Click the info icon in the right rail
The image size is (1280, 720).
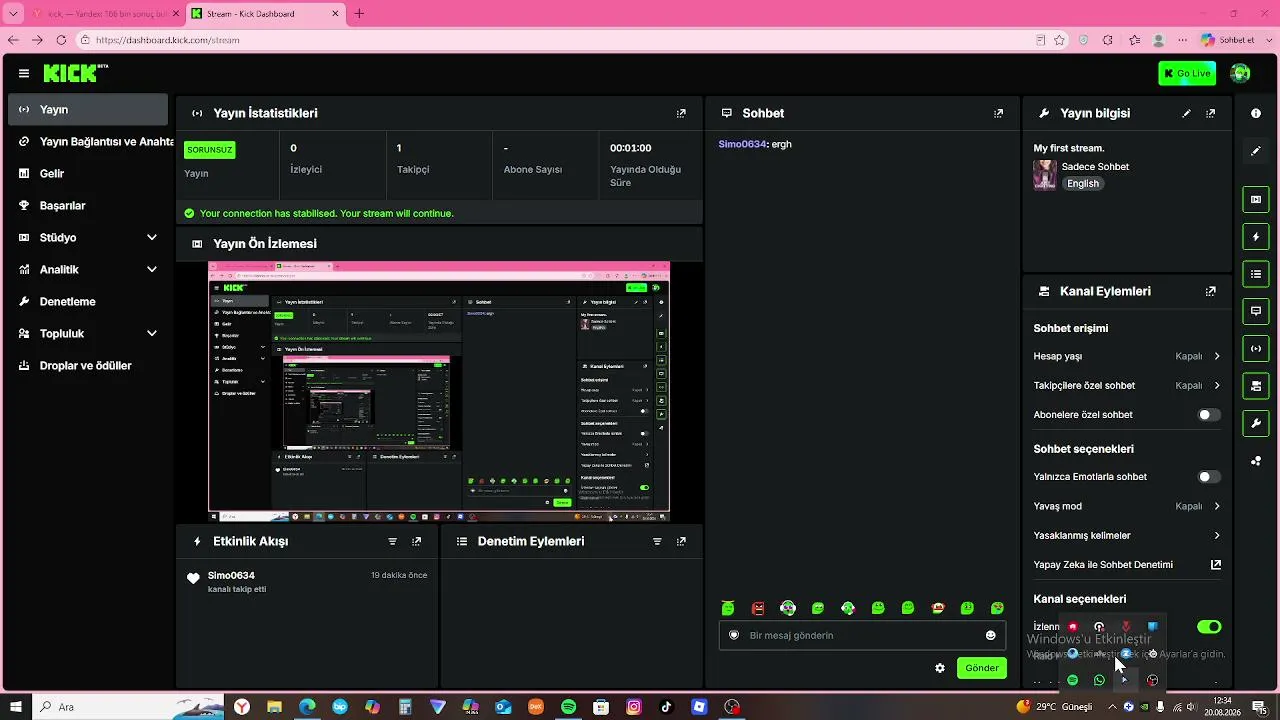[x=1256, y=114]
